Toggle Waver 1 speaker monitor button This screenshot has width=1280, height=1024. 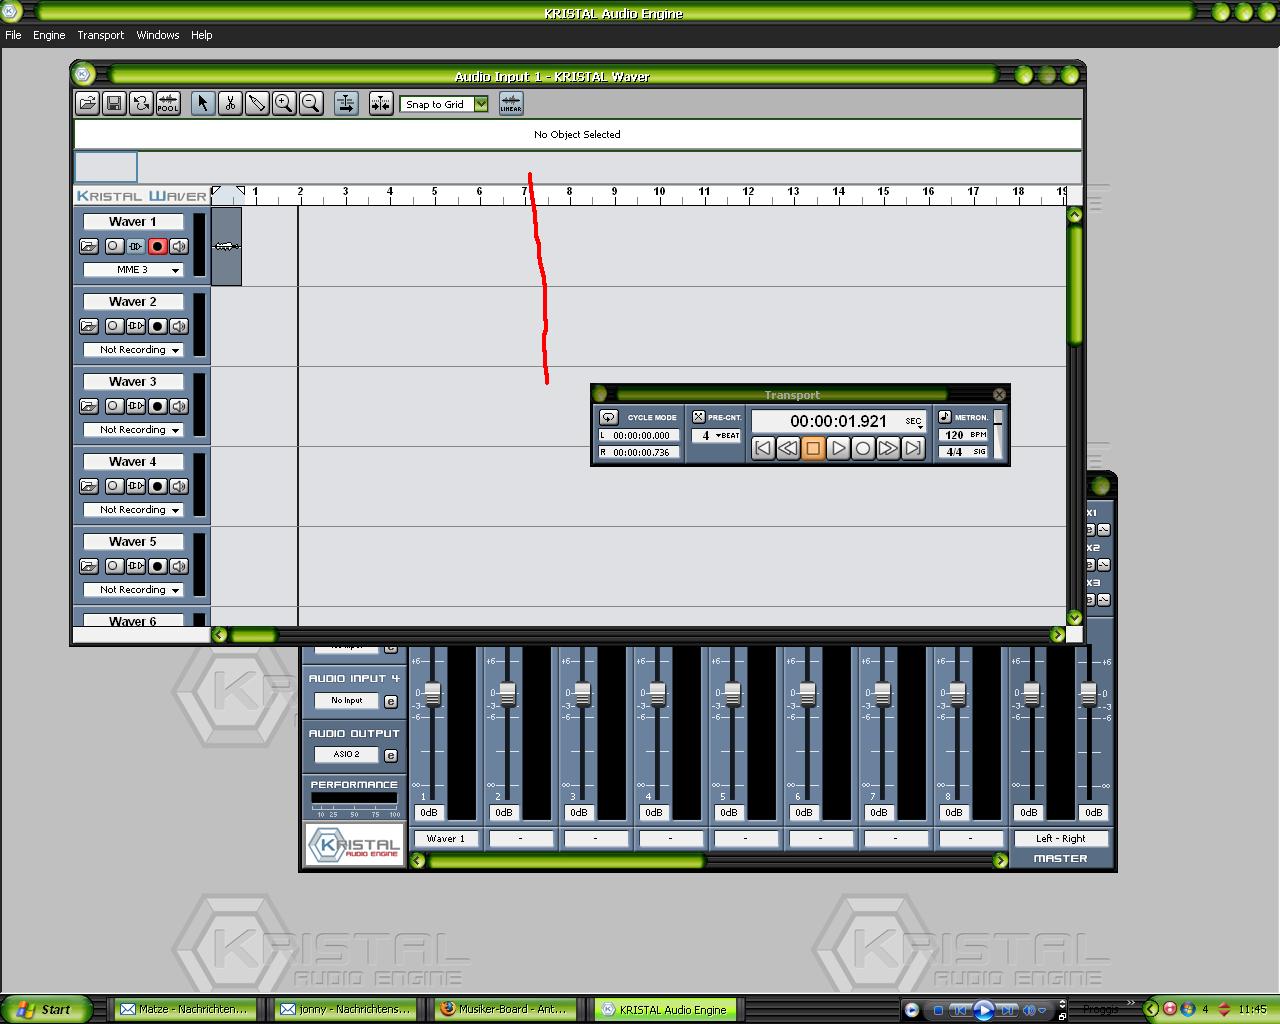tap(179, 246)
